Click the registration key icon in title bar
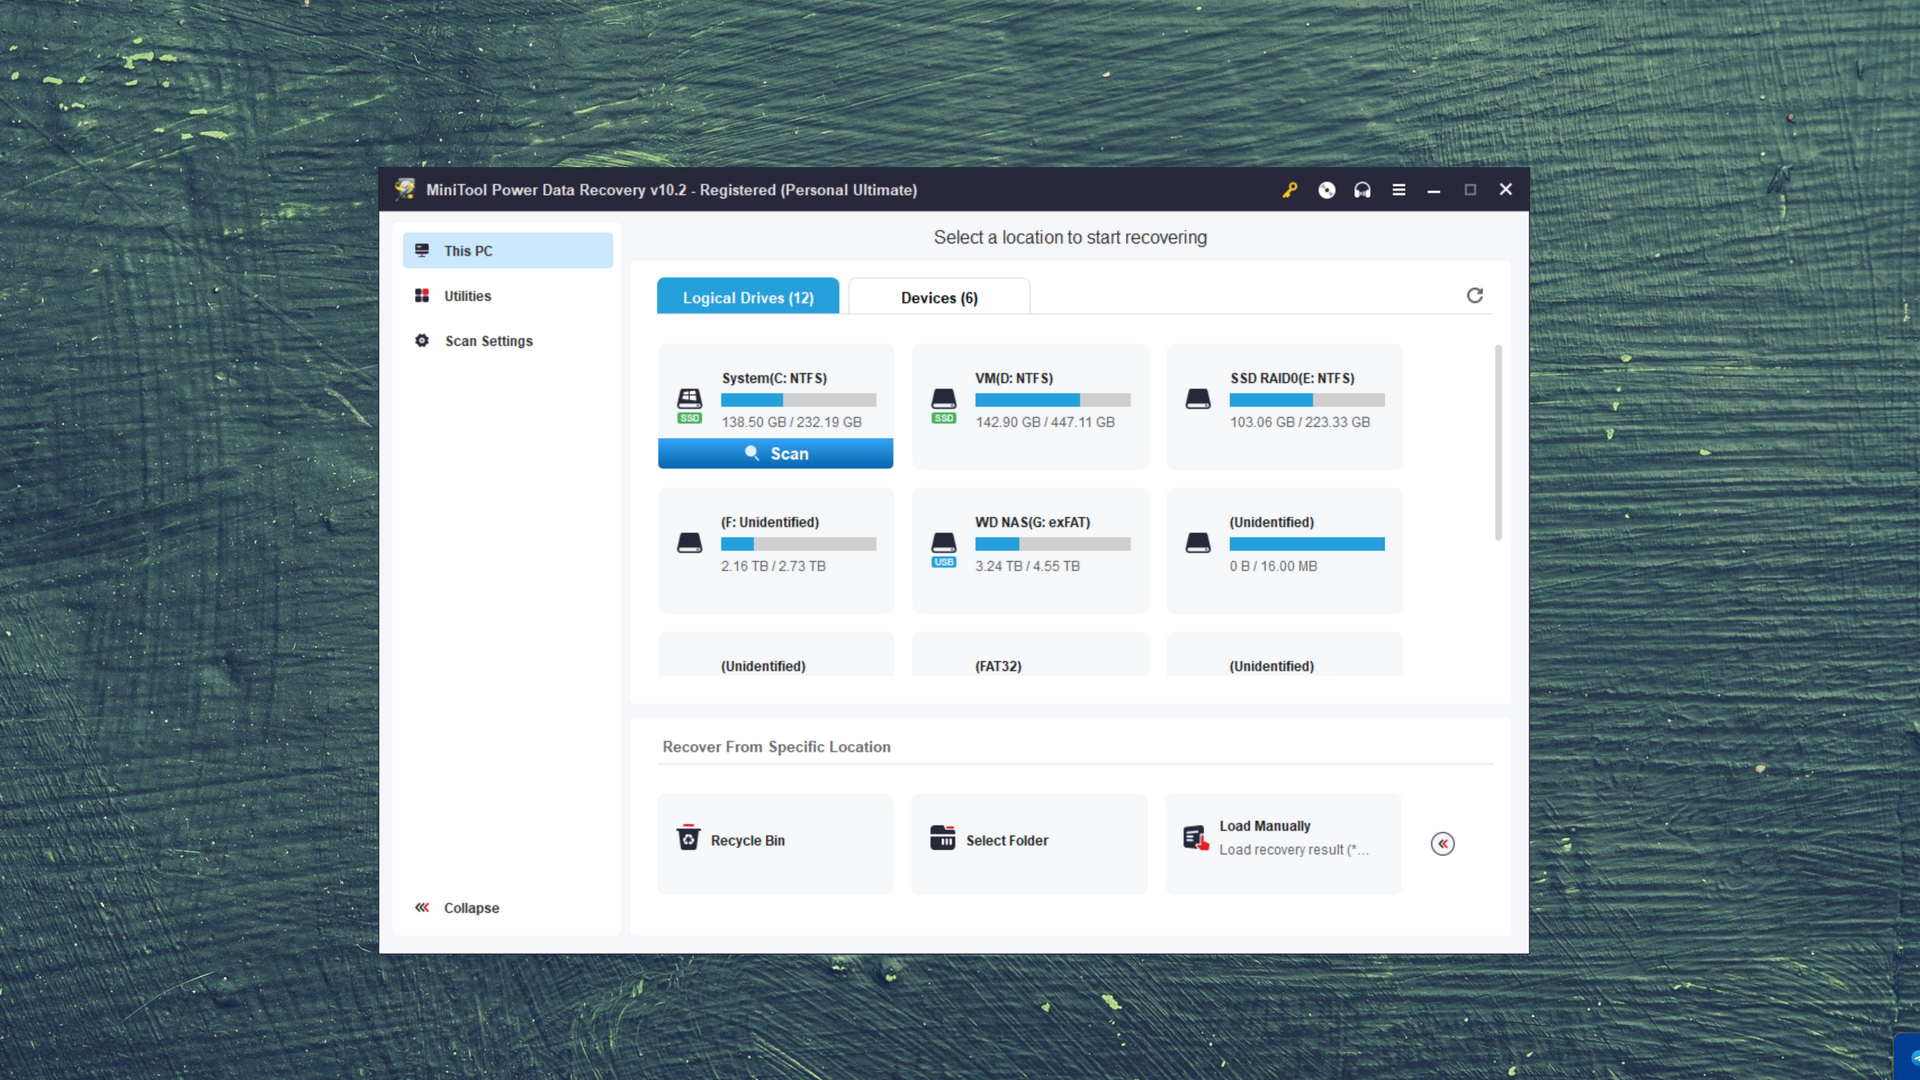 1290,190
